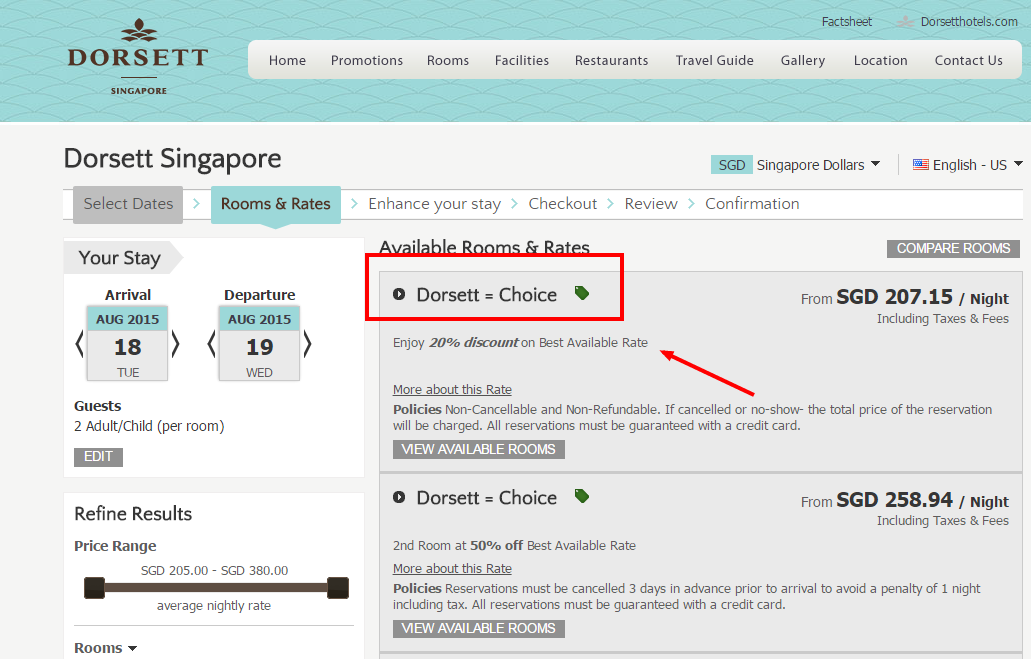1031x659 pixels.
Task: Open the Travel Guide page
Action: click(x=715, y=61)
